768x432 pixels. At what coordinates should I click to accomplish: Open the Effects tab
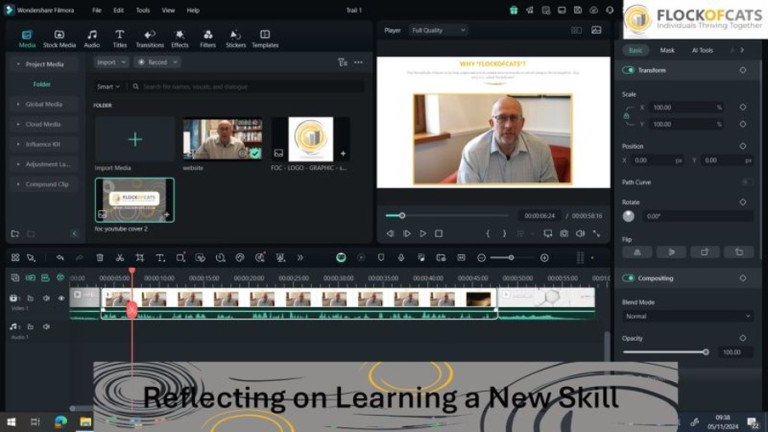180,39
